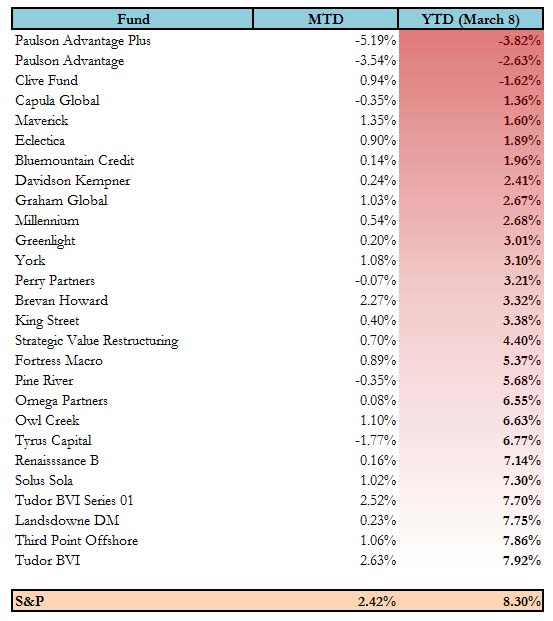The image size is (553, 621).
Task: Select Strategic Value Restructuring fund name
Action: pos(97,341)
